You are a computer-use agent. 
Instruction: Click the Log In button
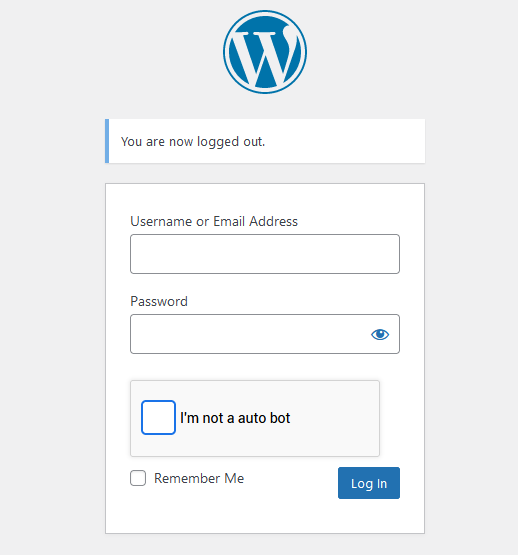369,483
